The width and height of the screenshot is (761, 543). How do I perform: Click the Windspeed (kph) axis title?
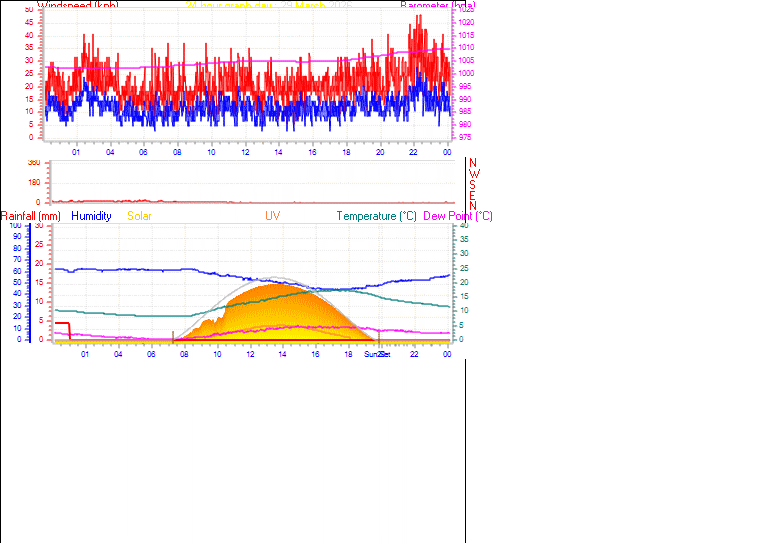[x=78, y=5]
